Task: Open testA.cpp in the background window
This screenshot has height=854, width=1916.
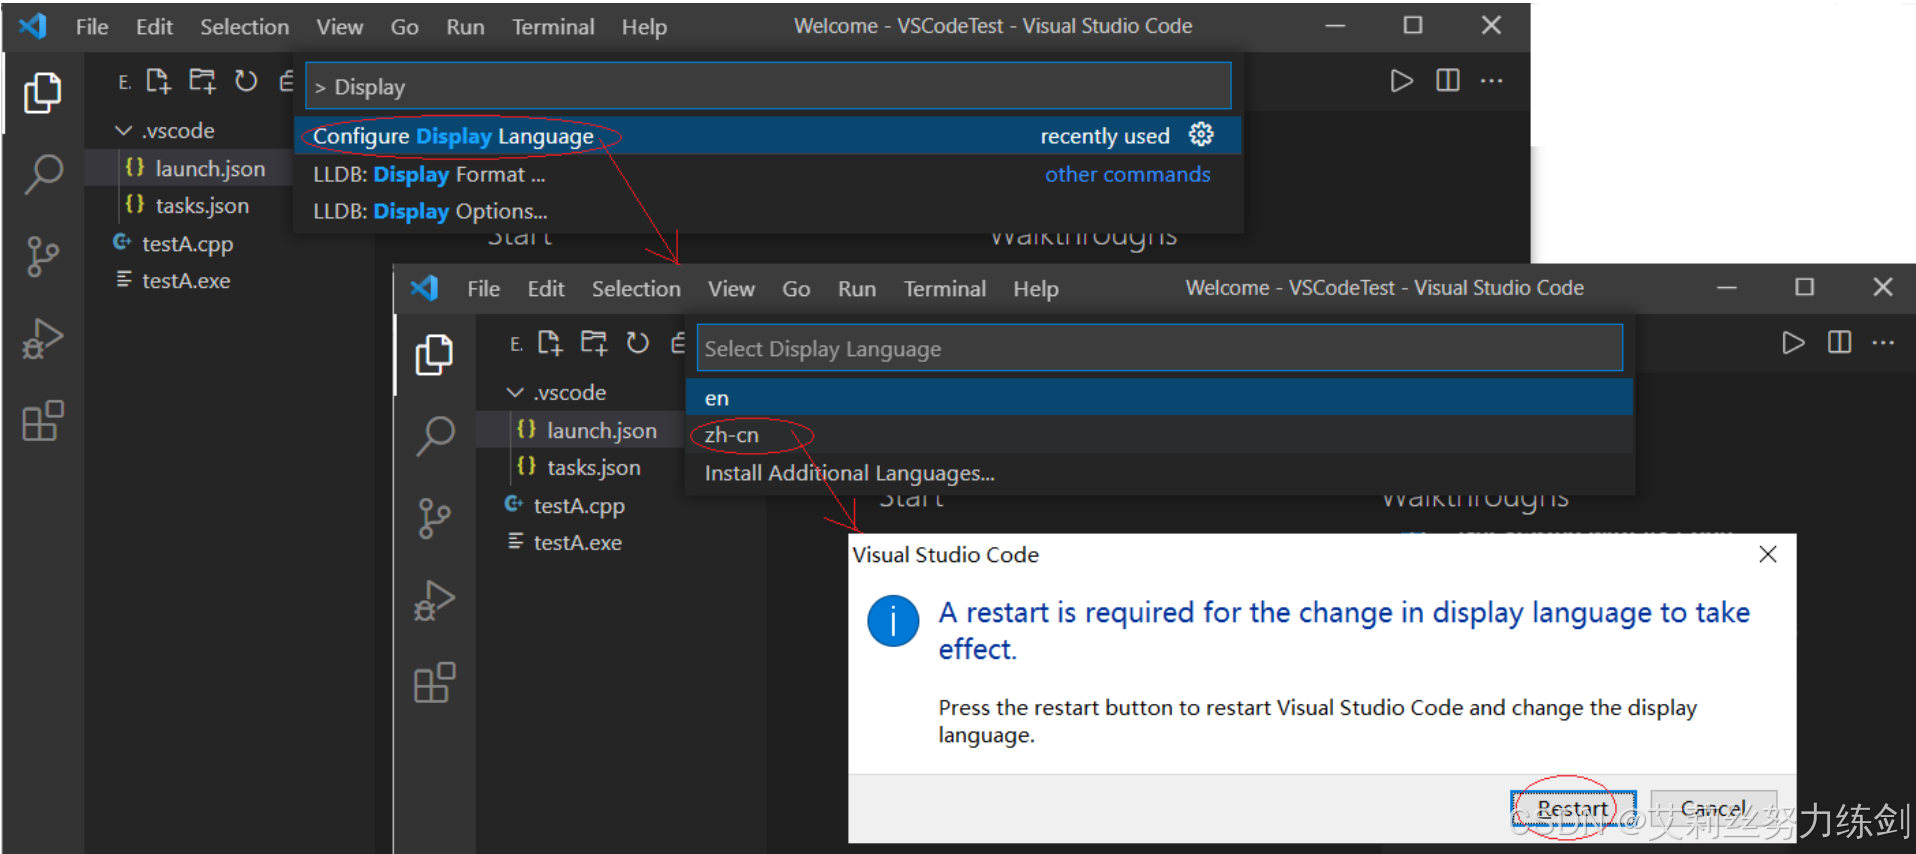Action: [187, 244]
